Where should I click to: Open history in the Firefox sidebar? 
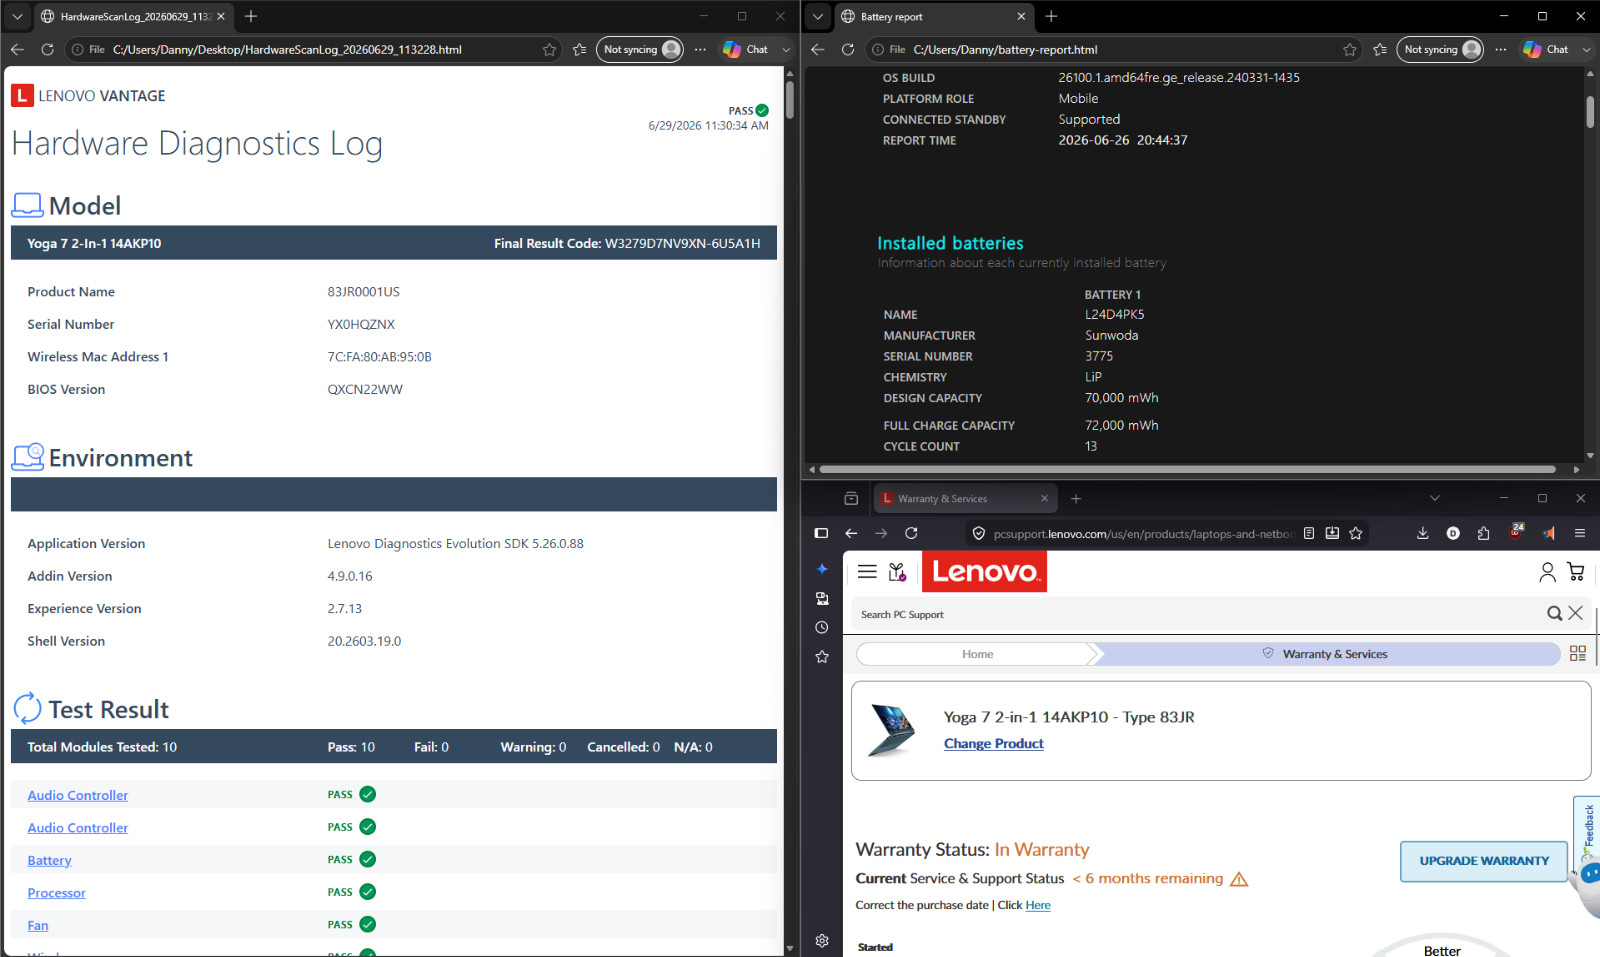coord(822,627)
